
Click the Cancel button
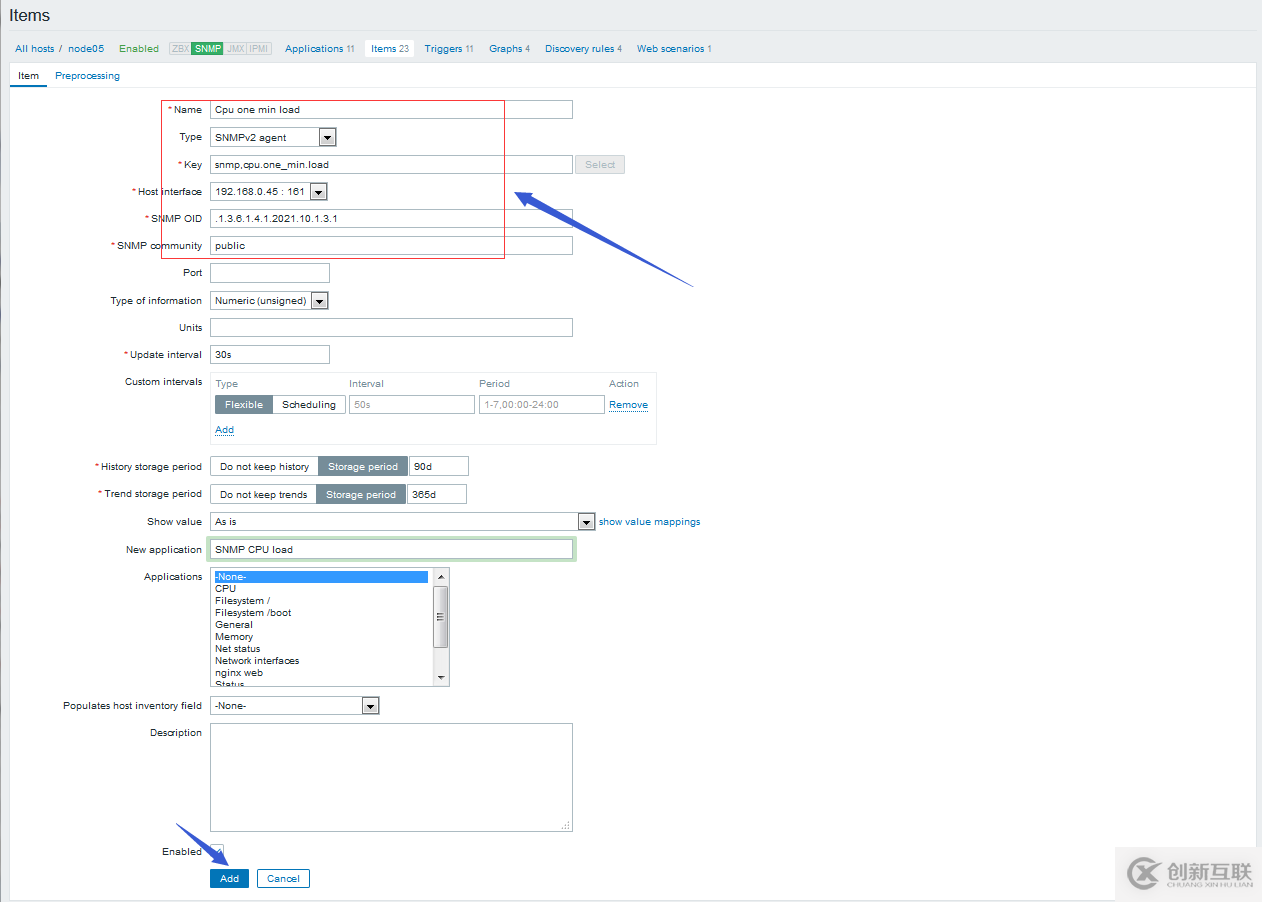pos(283,878)
